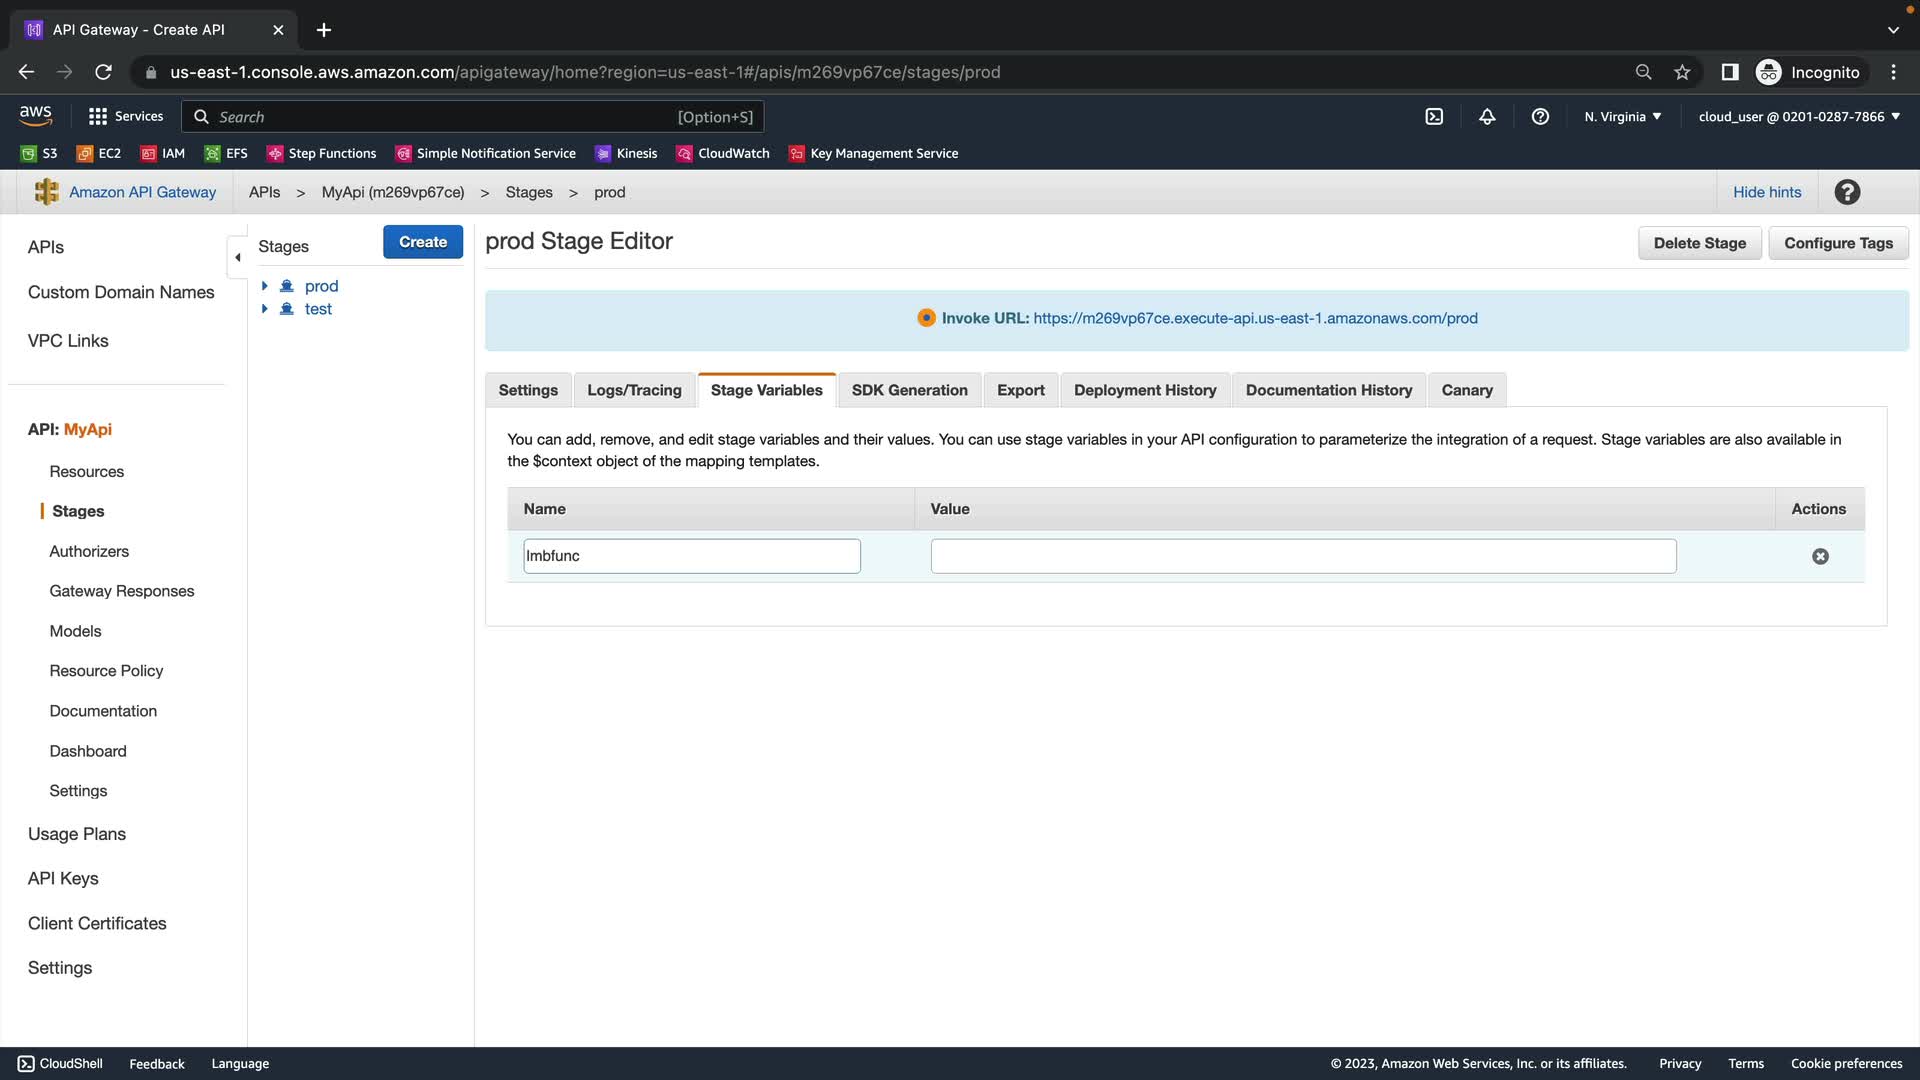Click the API Gateway help circle icon
Viewport: 1920px width, 1080px height.
(1847, 192)
